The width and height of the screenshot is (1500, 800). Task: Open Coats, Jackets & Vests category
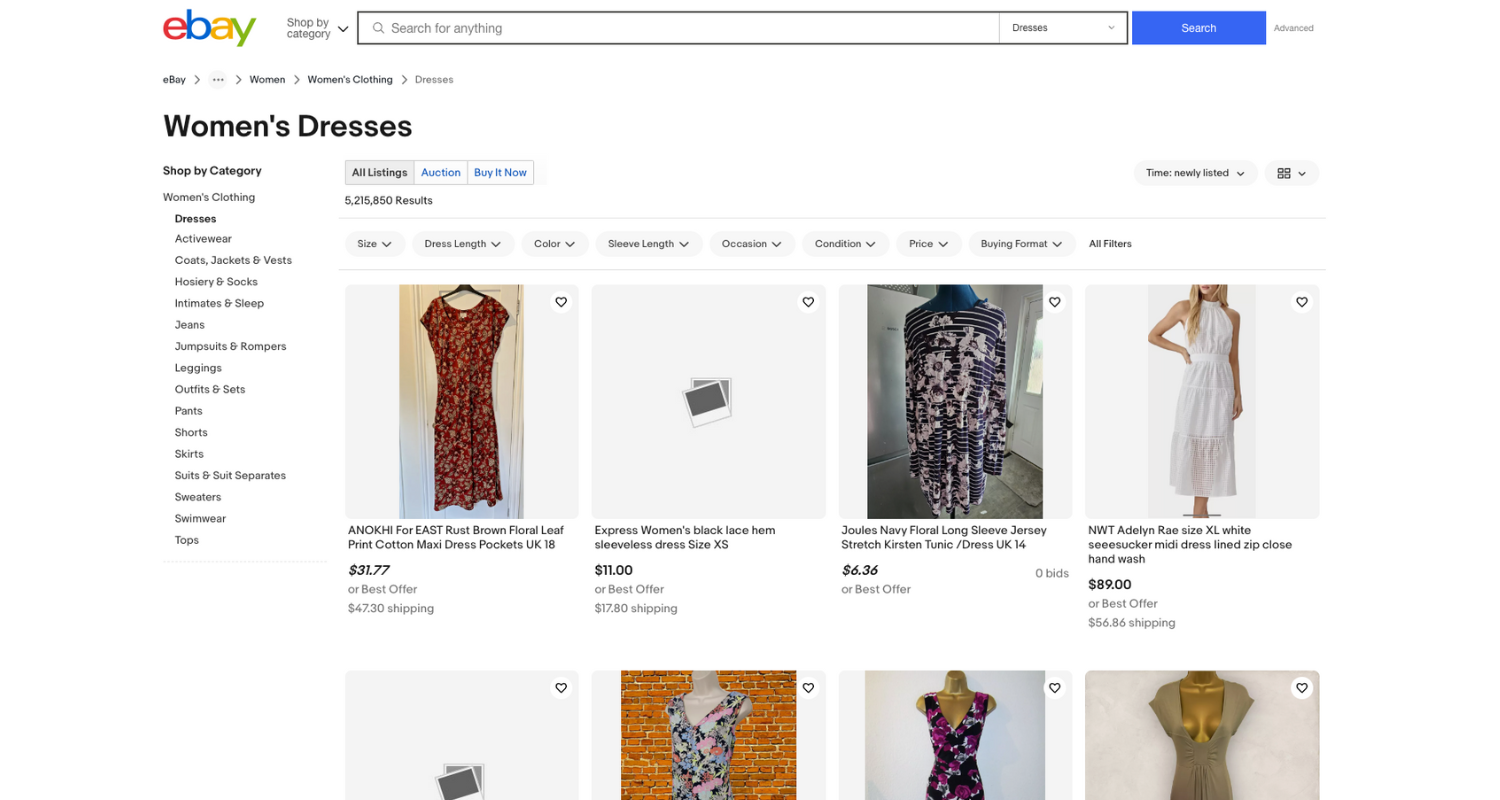pyautogui.click(x=233, y=260)
